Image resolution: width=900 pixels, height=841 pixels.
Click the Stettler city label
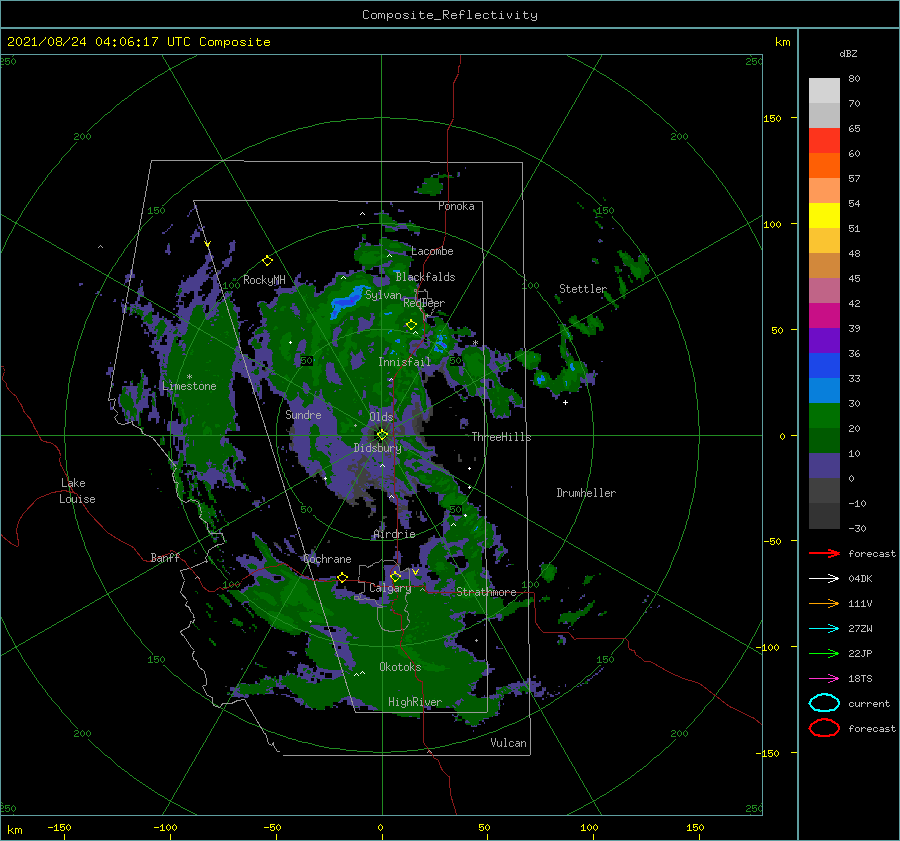pyautogui.click(x=583, y=289)
